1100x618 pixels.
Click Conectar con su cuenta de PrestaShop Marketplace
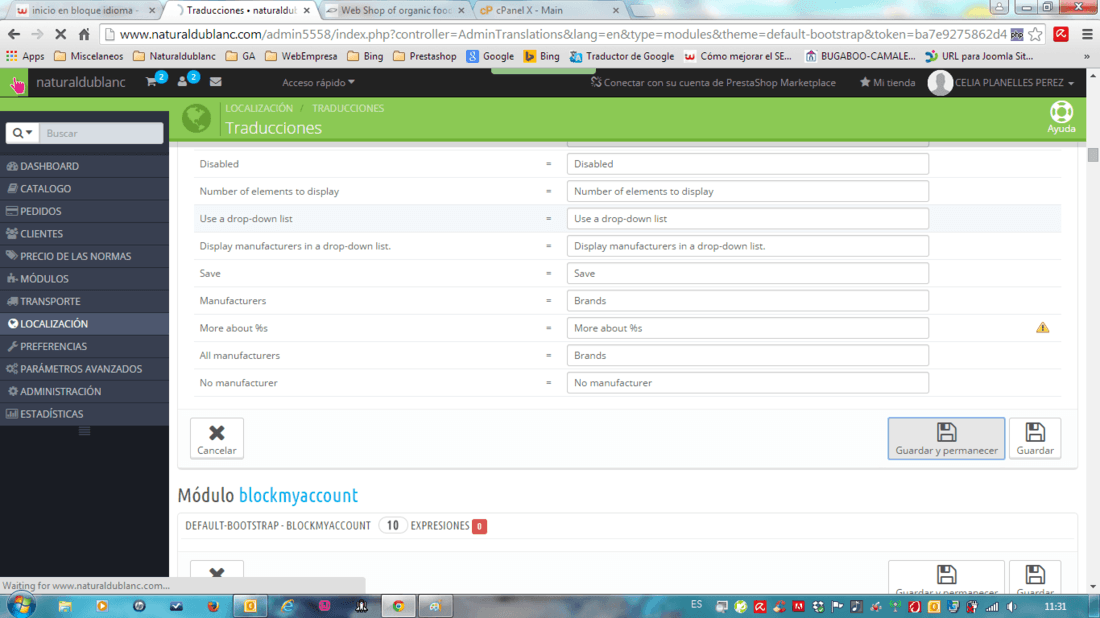pyautogui.click(x=713, y=83)
